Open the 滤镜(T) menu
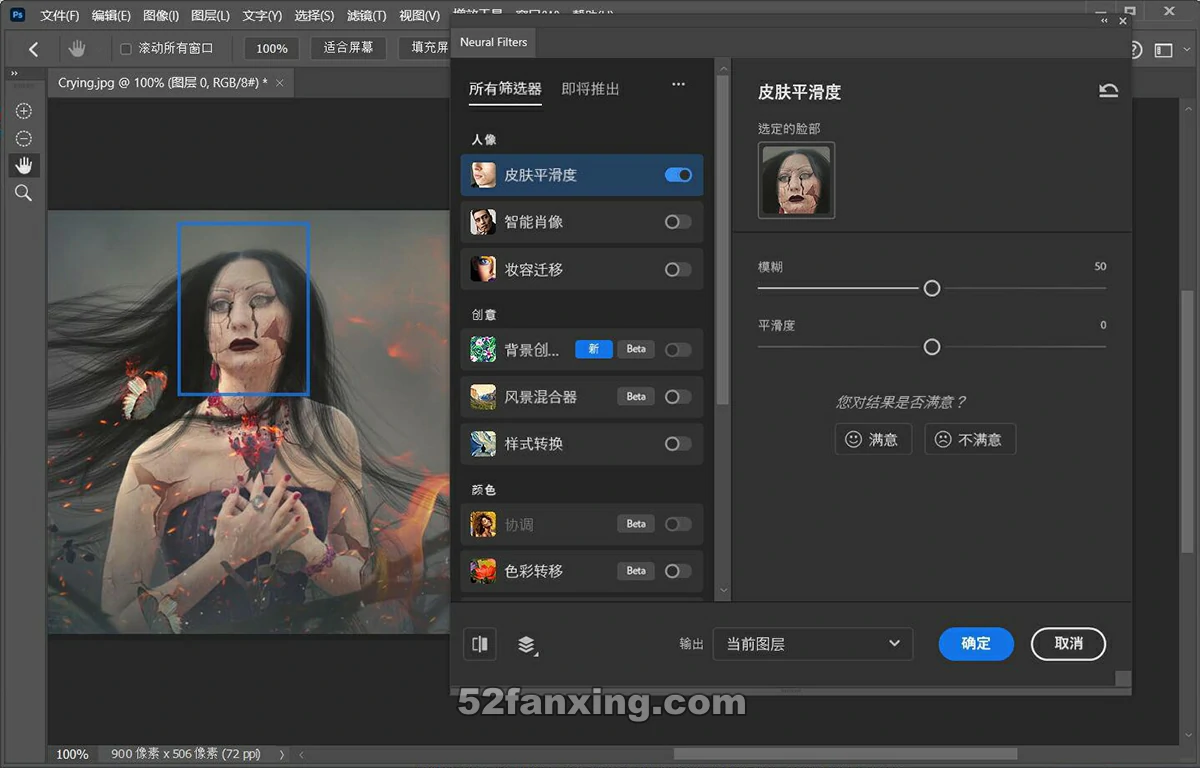The height and width of the screenshot is (768, 1200). (x=366, y=15)
